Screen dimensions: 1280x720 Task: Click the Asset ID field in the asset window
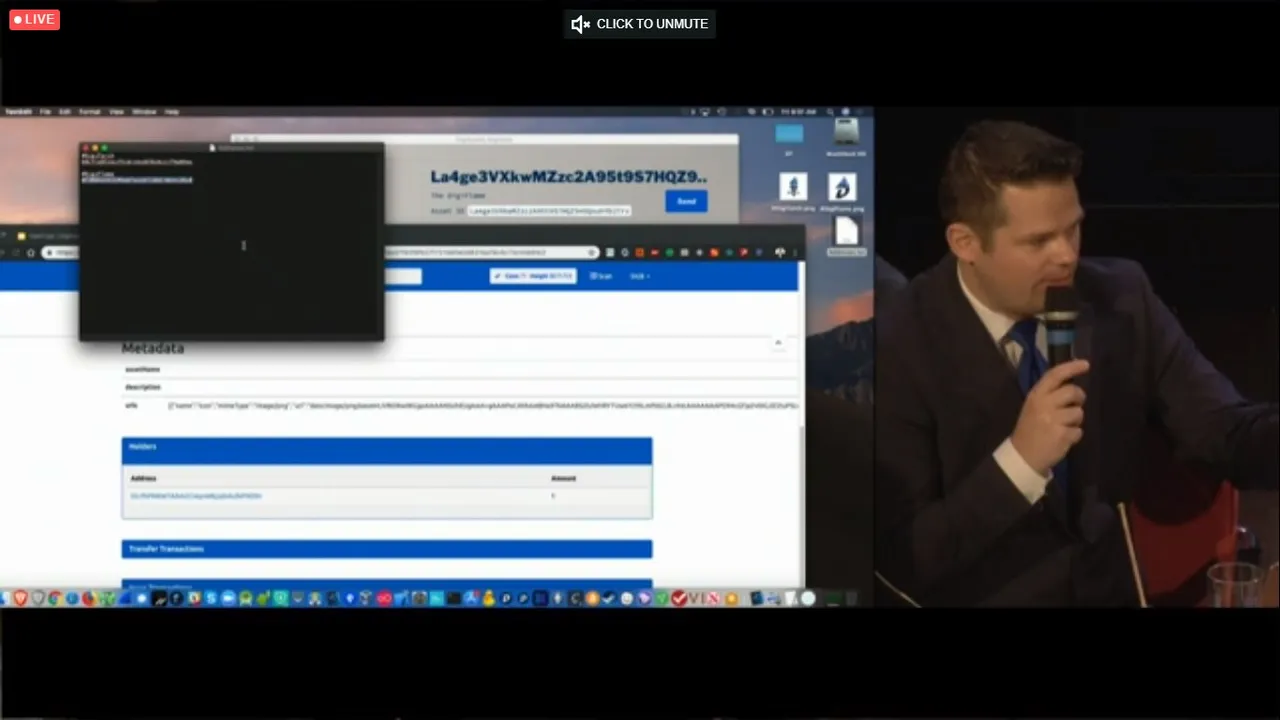coord(549,211)
